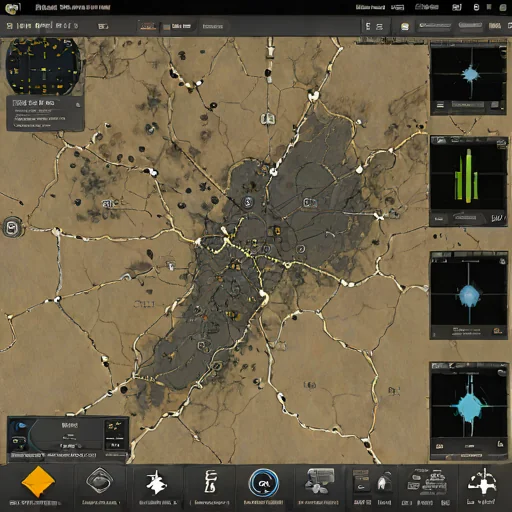The width and height of the screenshot is (512, 512).
Task: Open the right panel with green bars
Action: click(x=469, y=181)
